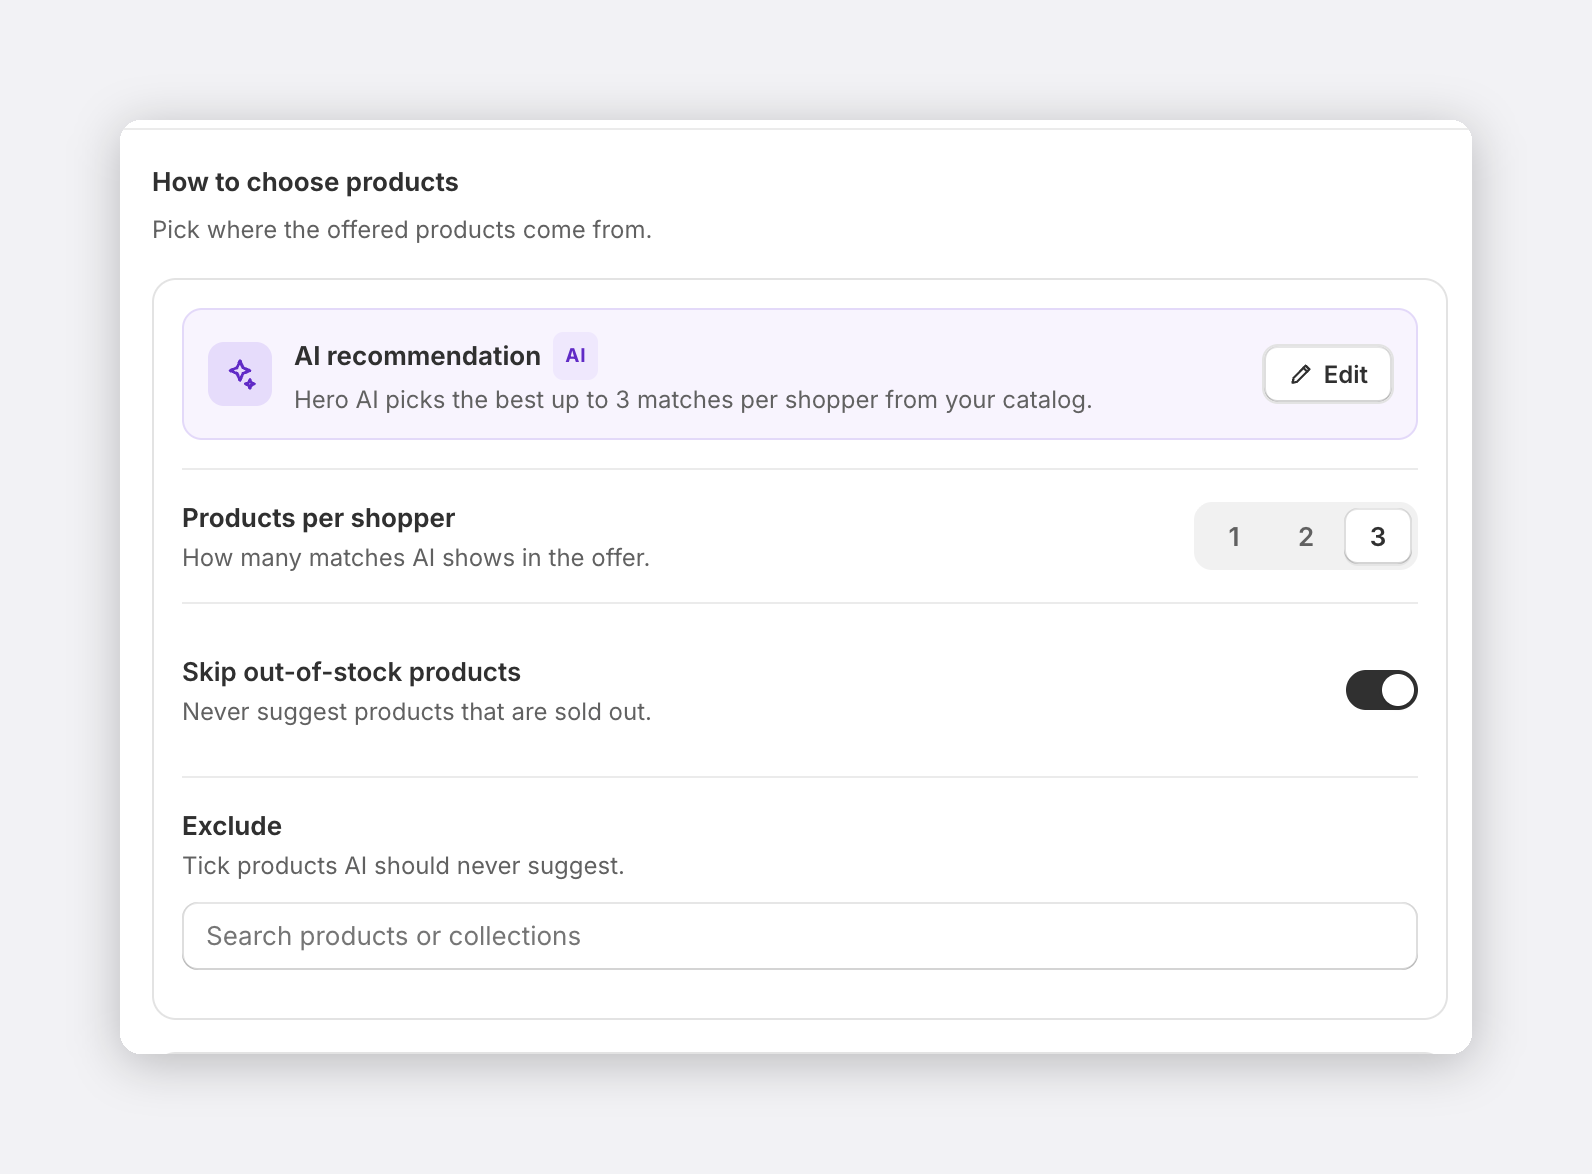Focus the Search products or collections field
1592x1174 pixels.
pos(800,936)
